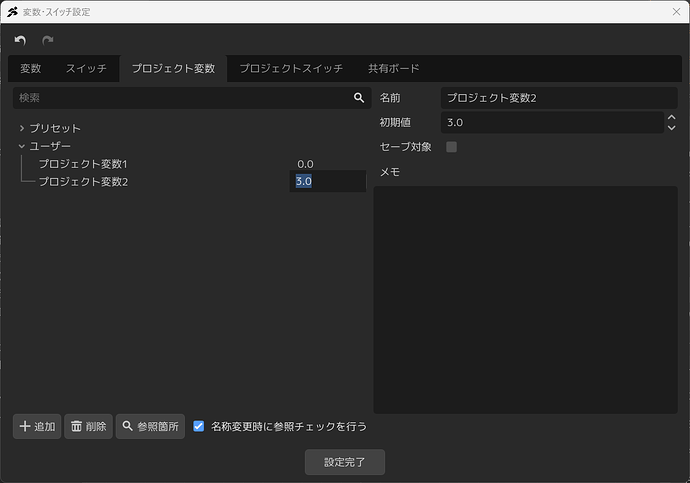Click the 設定完了 button

345,462
